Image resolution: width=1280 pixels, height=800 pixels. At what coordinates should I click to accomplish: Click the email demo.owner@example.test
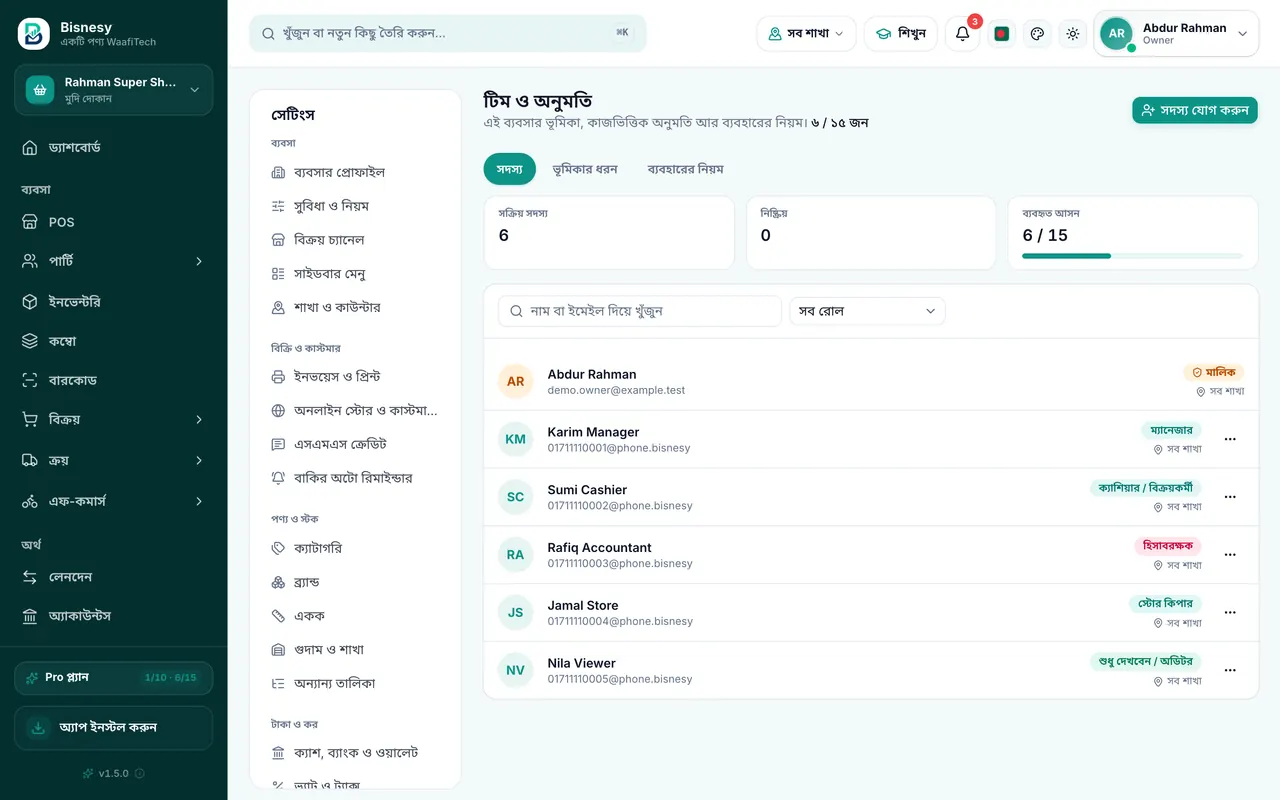616,390
